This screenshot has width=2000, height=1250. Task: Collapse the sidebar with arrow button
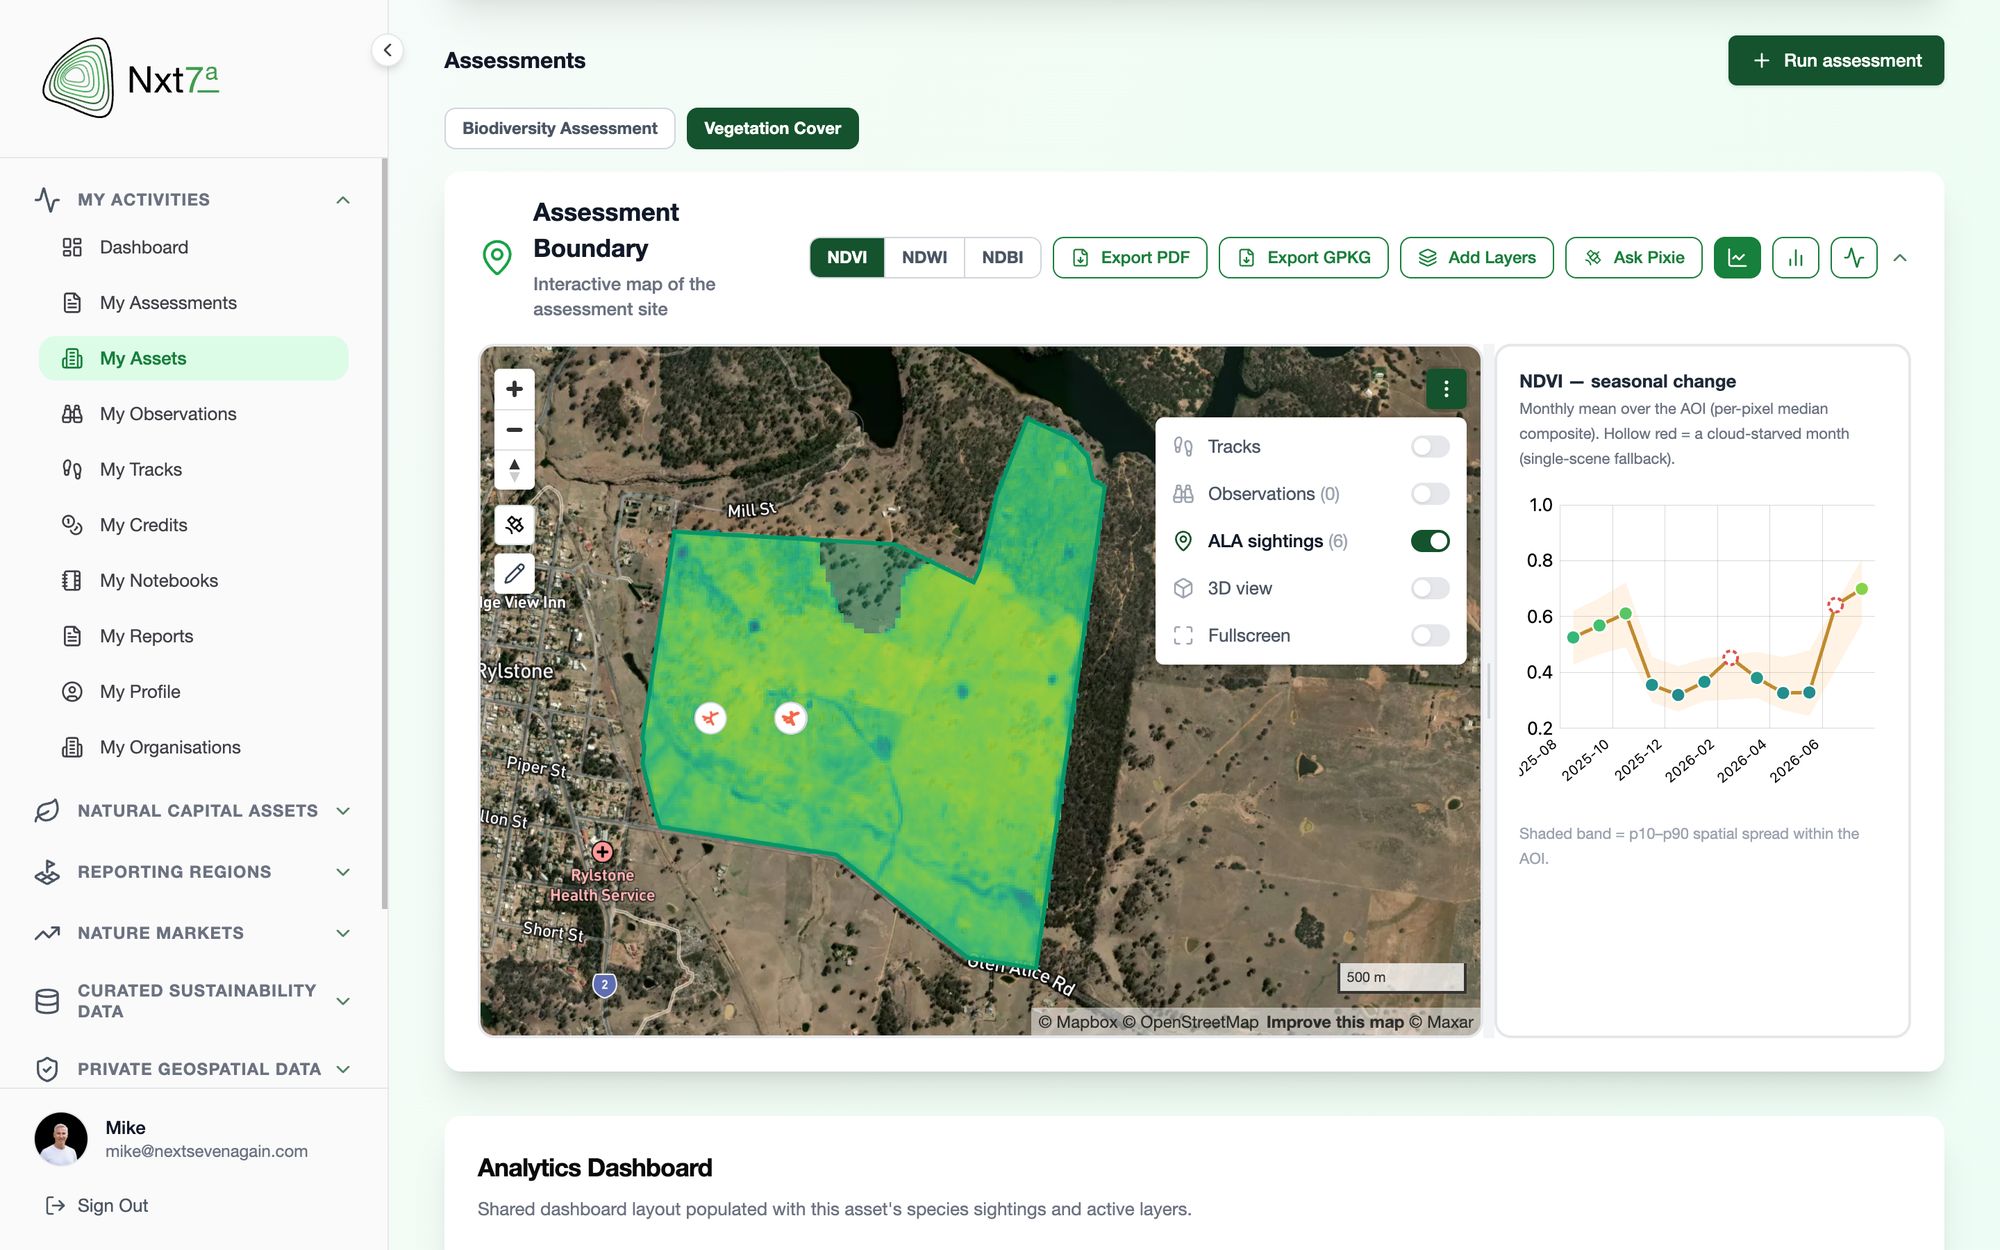[x=387, y=50]
